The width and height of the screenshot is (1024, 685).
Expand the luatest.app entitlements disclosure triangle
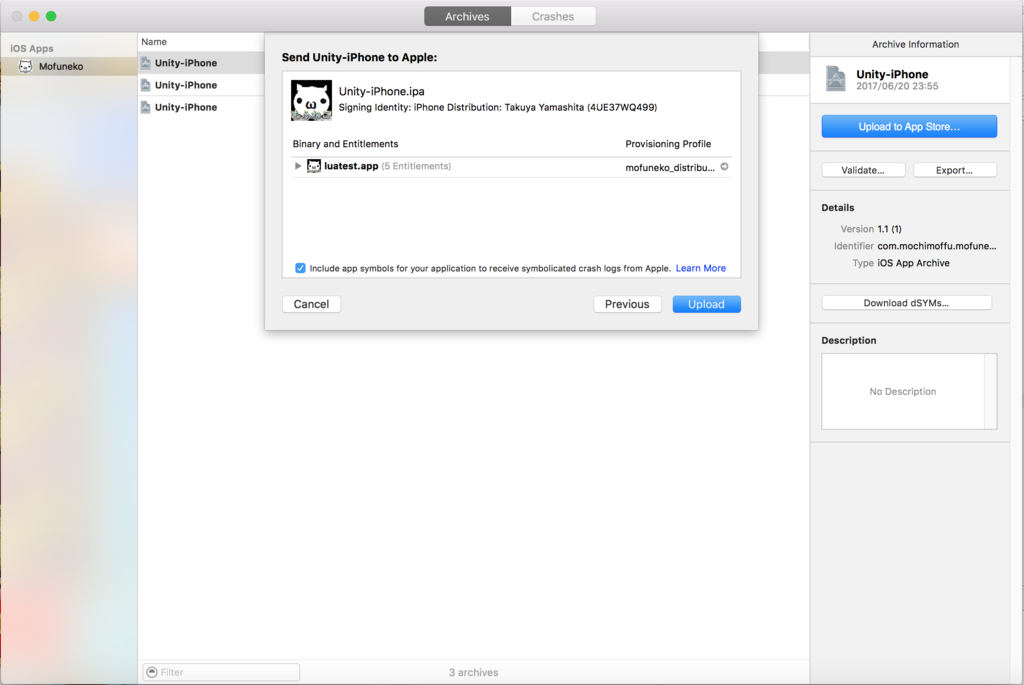(298, 167)
